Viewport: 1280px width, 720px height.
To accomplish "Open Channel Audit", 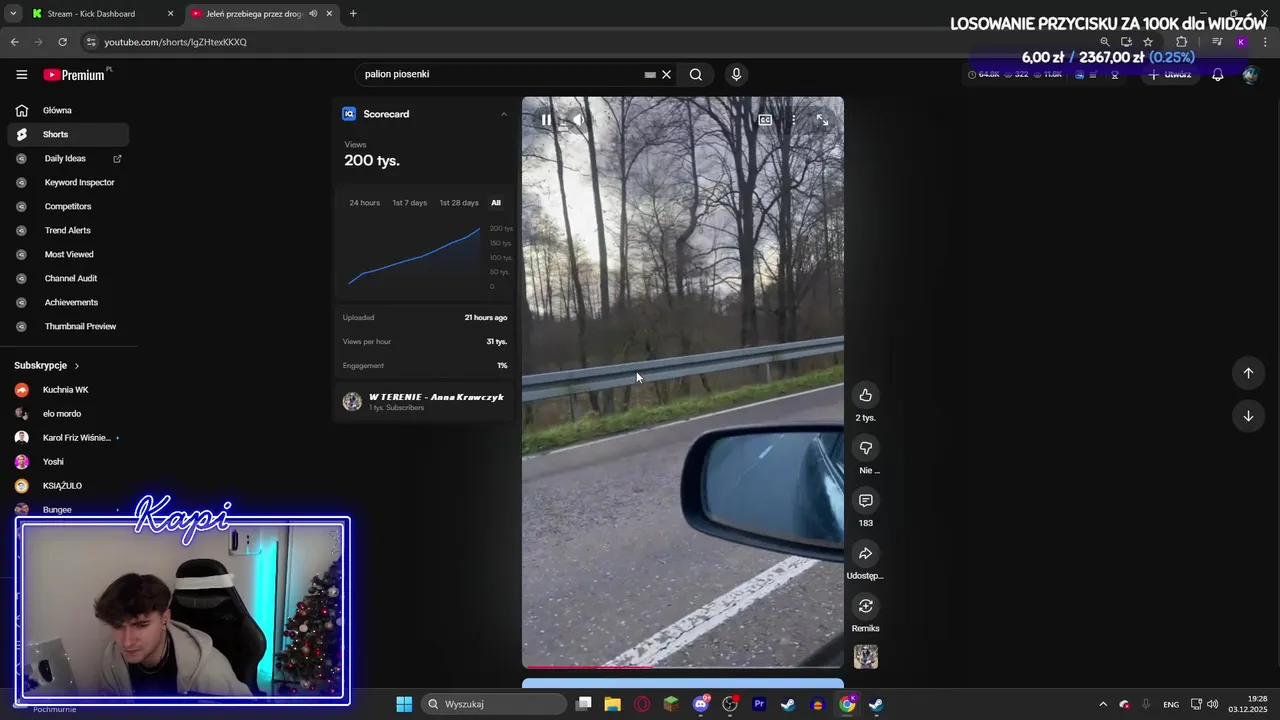I will tap(68, 278).
